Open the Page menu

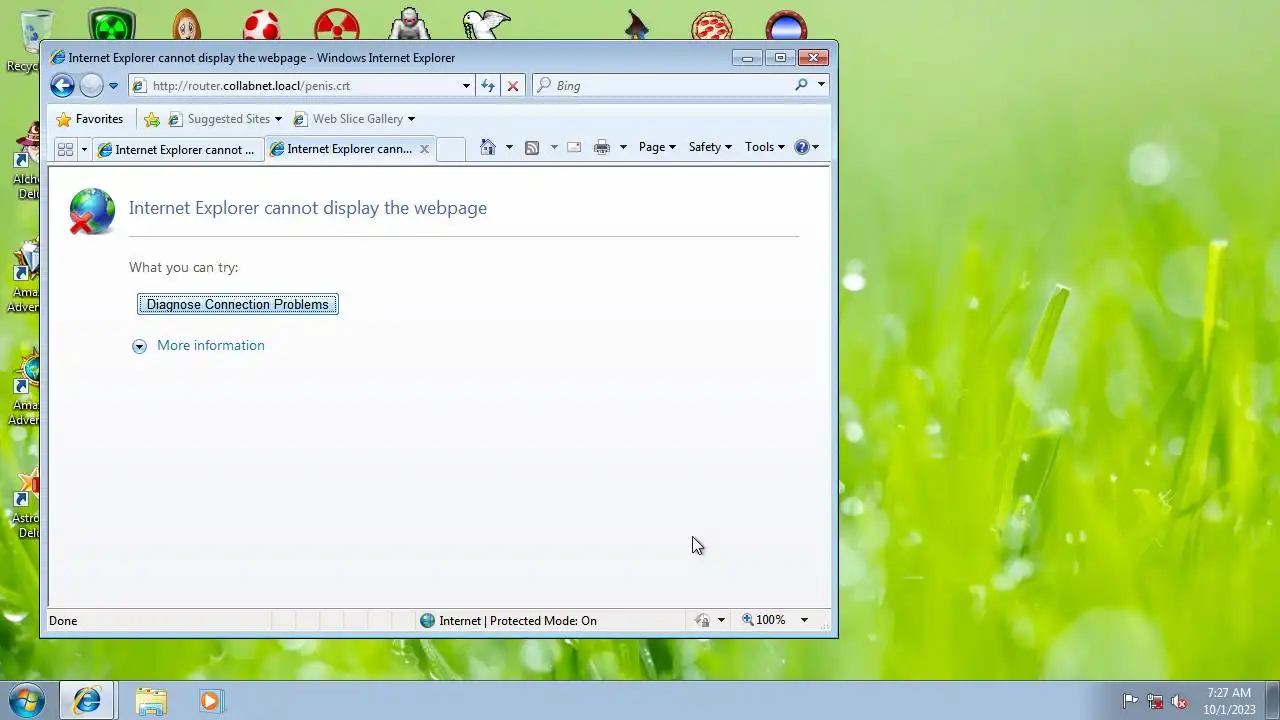coord(657,147)
